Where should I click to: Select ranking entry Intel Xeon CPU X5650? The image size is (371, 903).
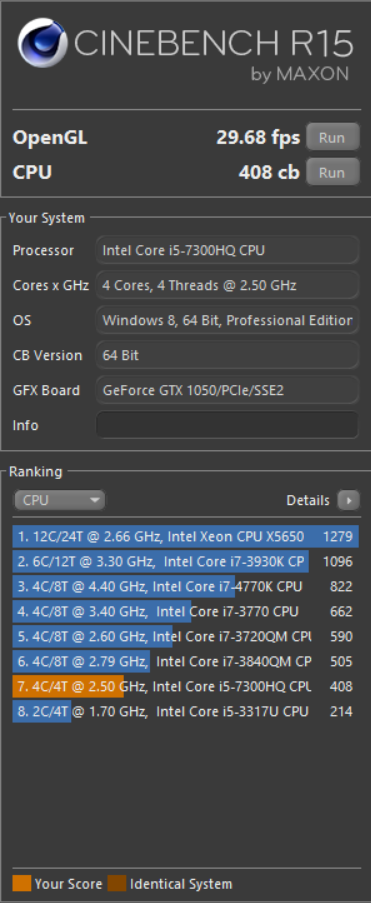pos(186,537)
